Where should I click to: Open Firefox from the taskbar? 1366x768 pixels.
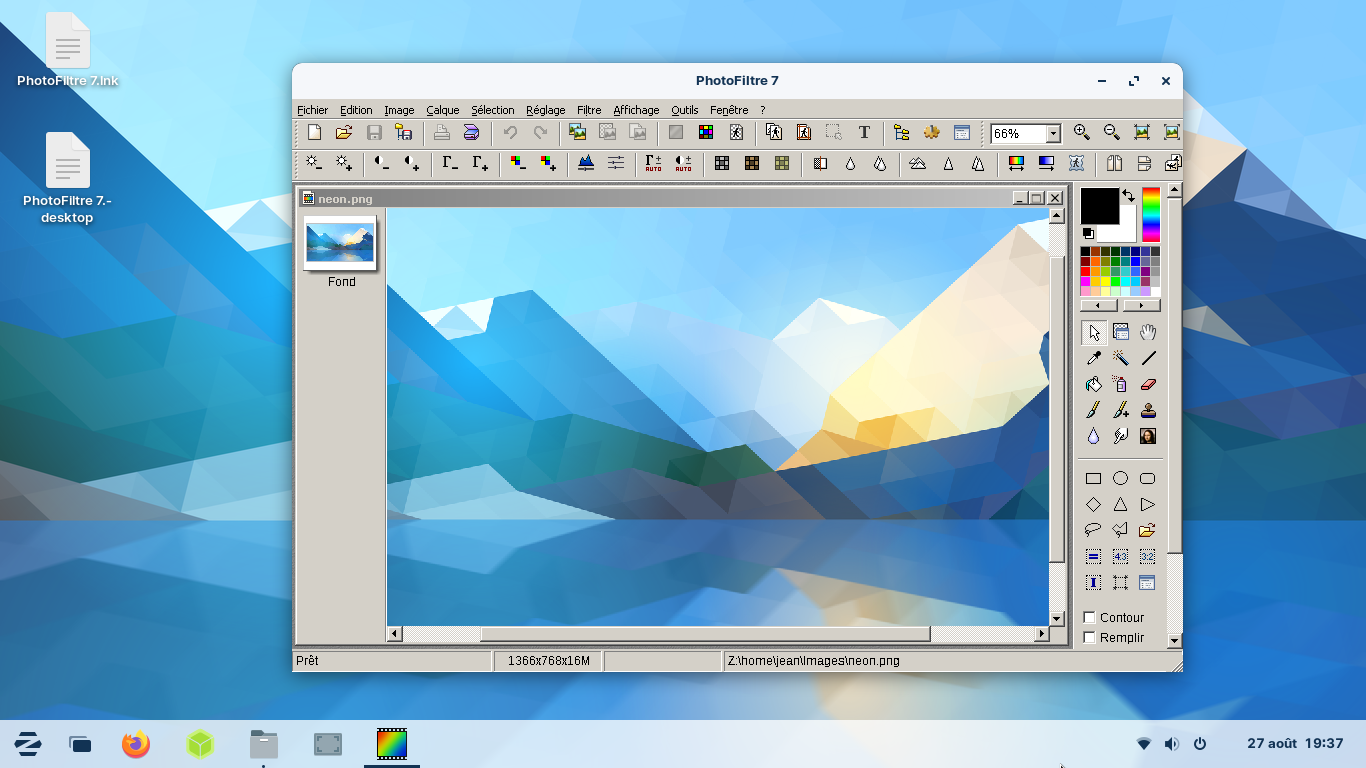point(136,744)
